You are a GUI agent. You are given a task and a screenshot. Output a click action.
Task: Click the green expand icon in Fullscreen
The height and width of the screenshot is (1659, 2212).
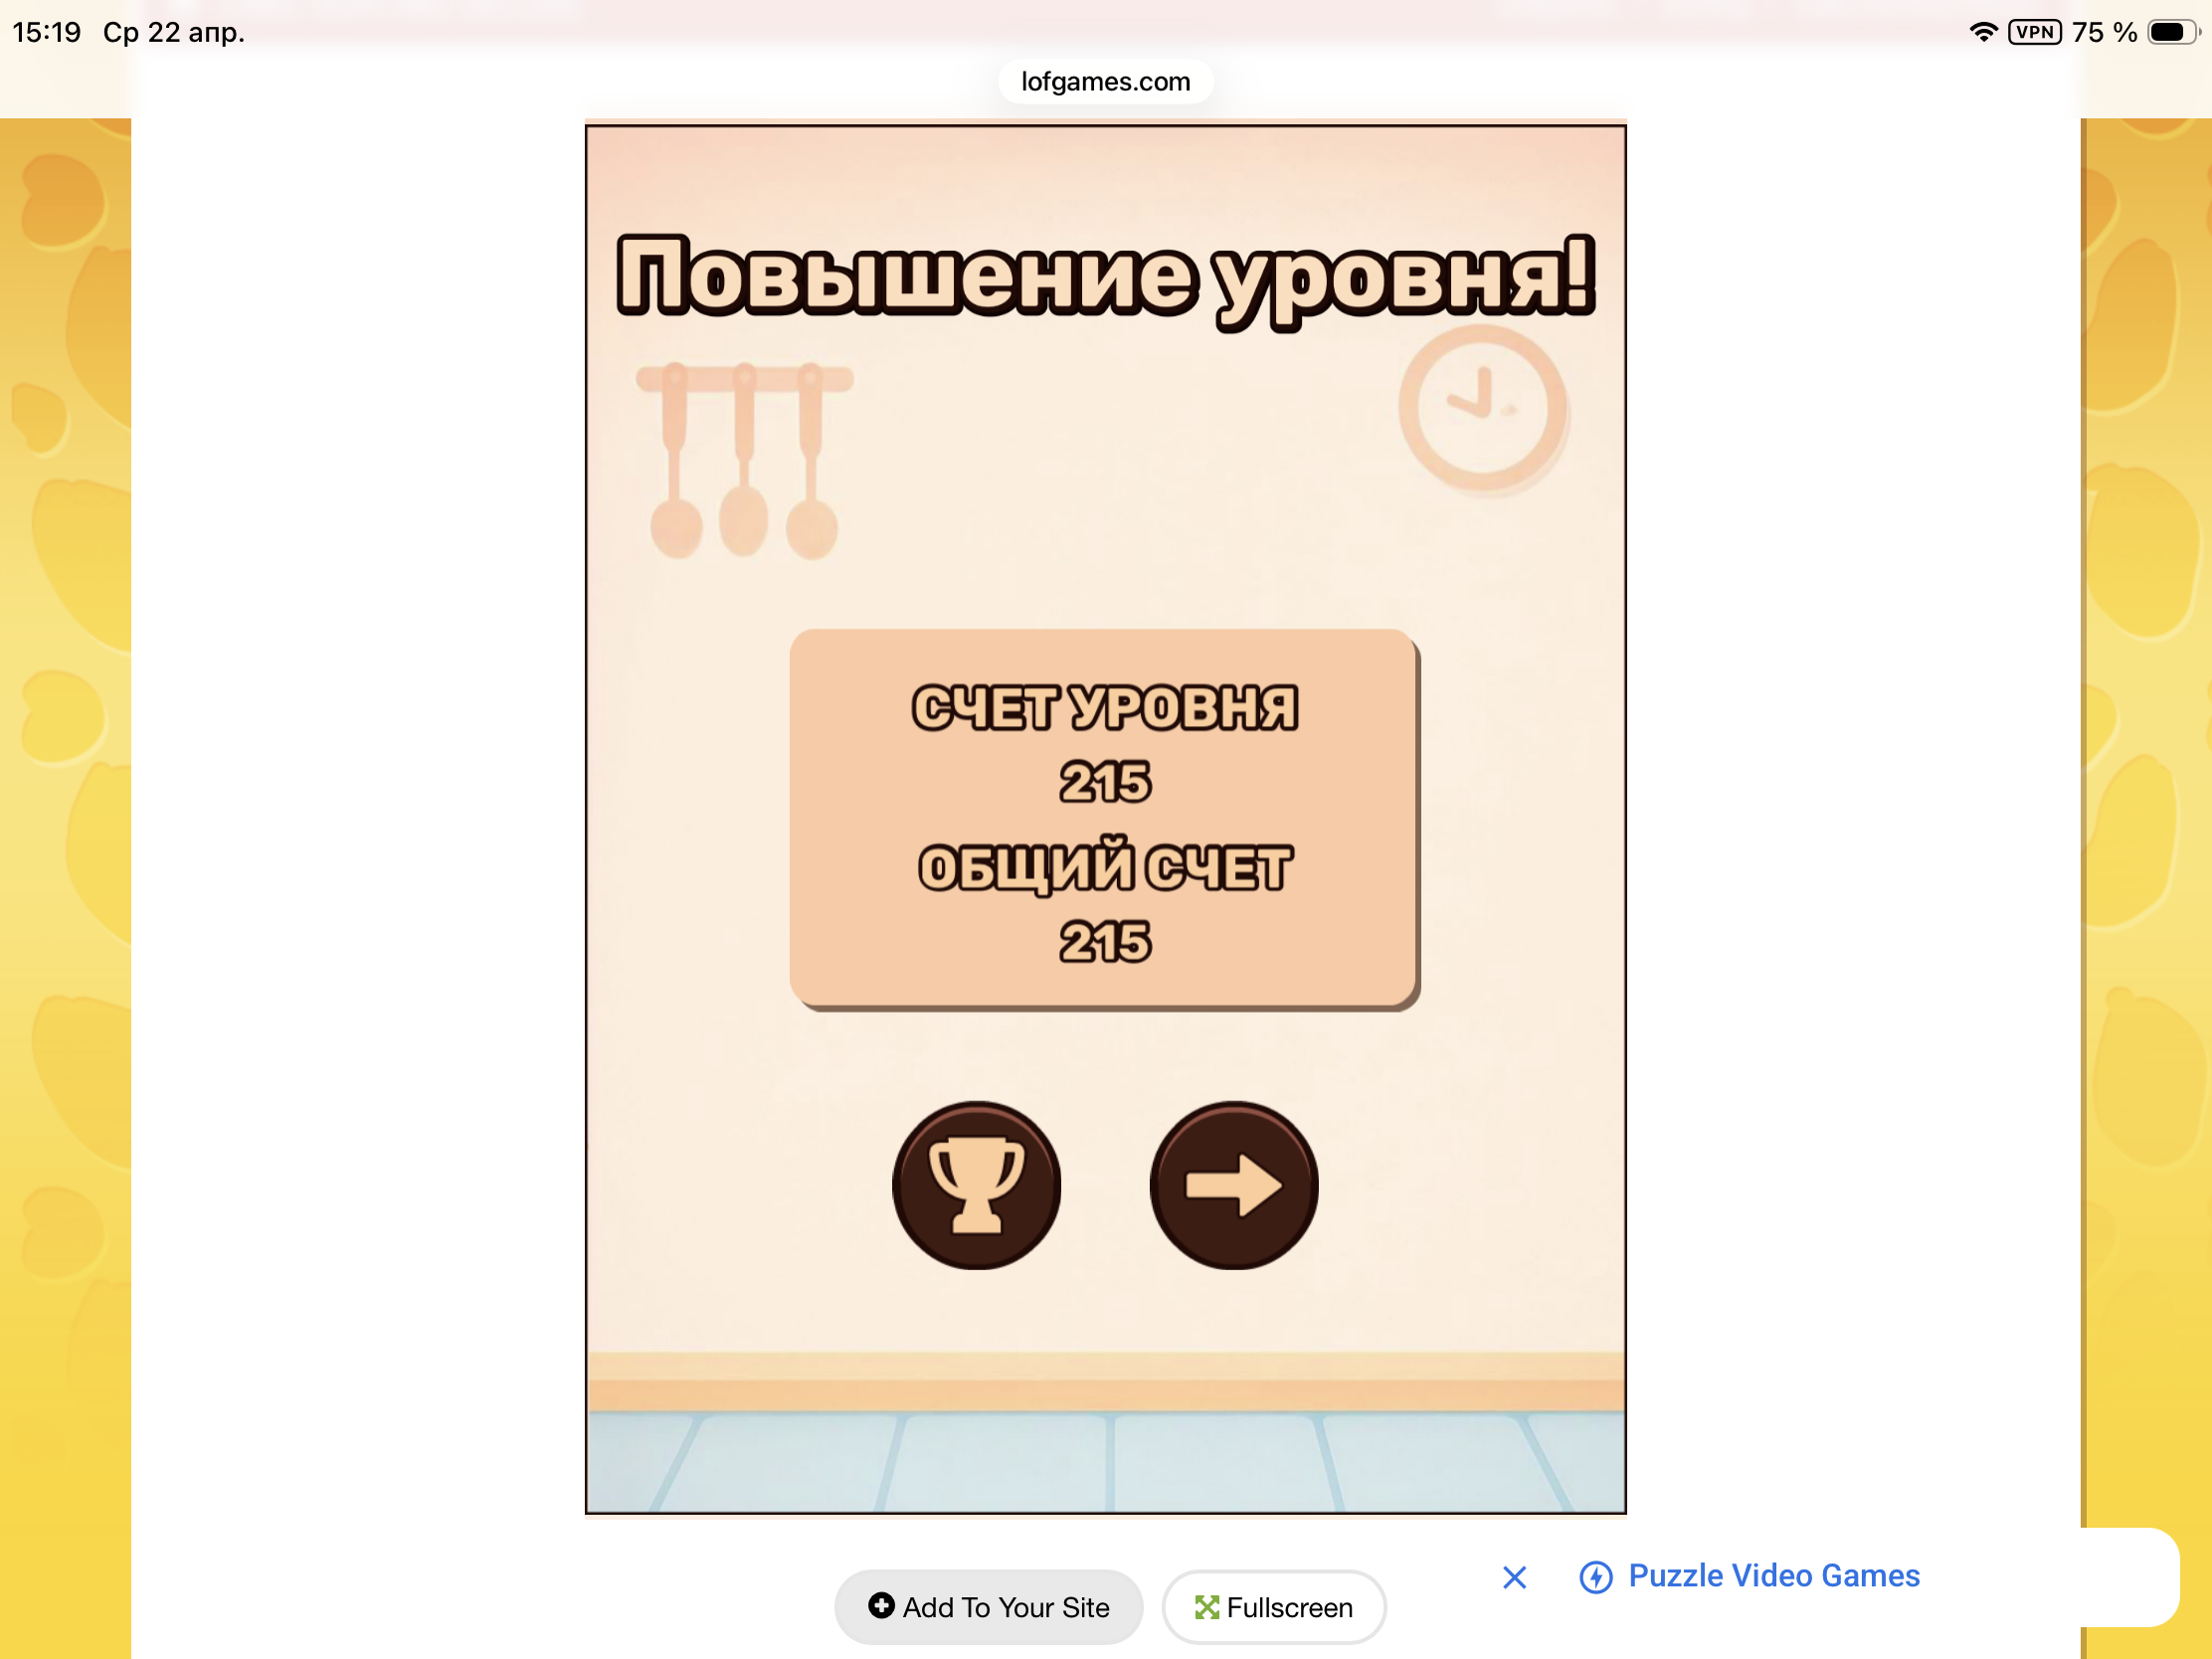[1207, 1607]
